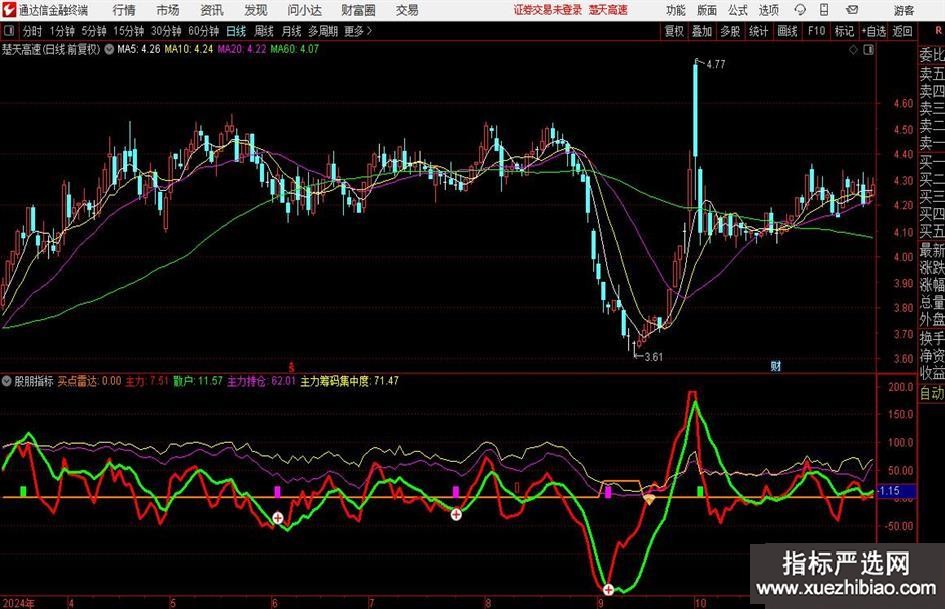Toggle the panel layout icon left of 分时

(9, 31)
